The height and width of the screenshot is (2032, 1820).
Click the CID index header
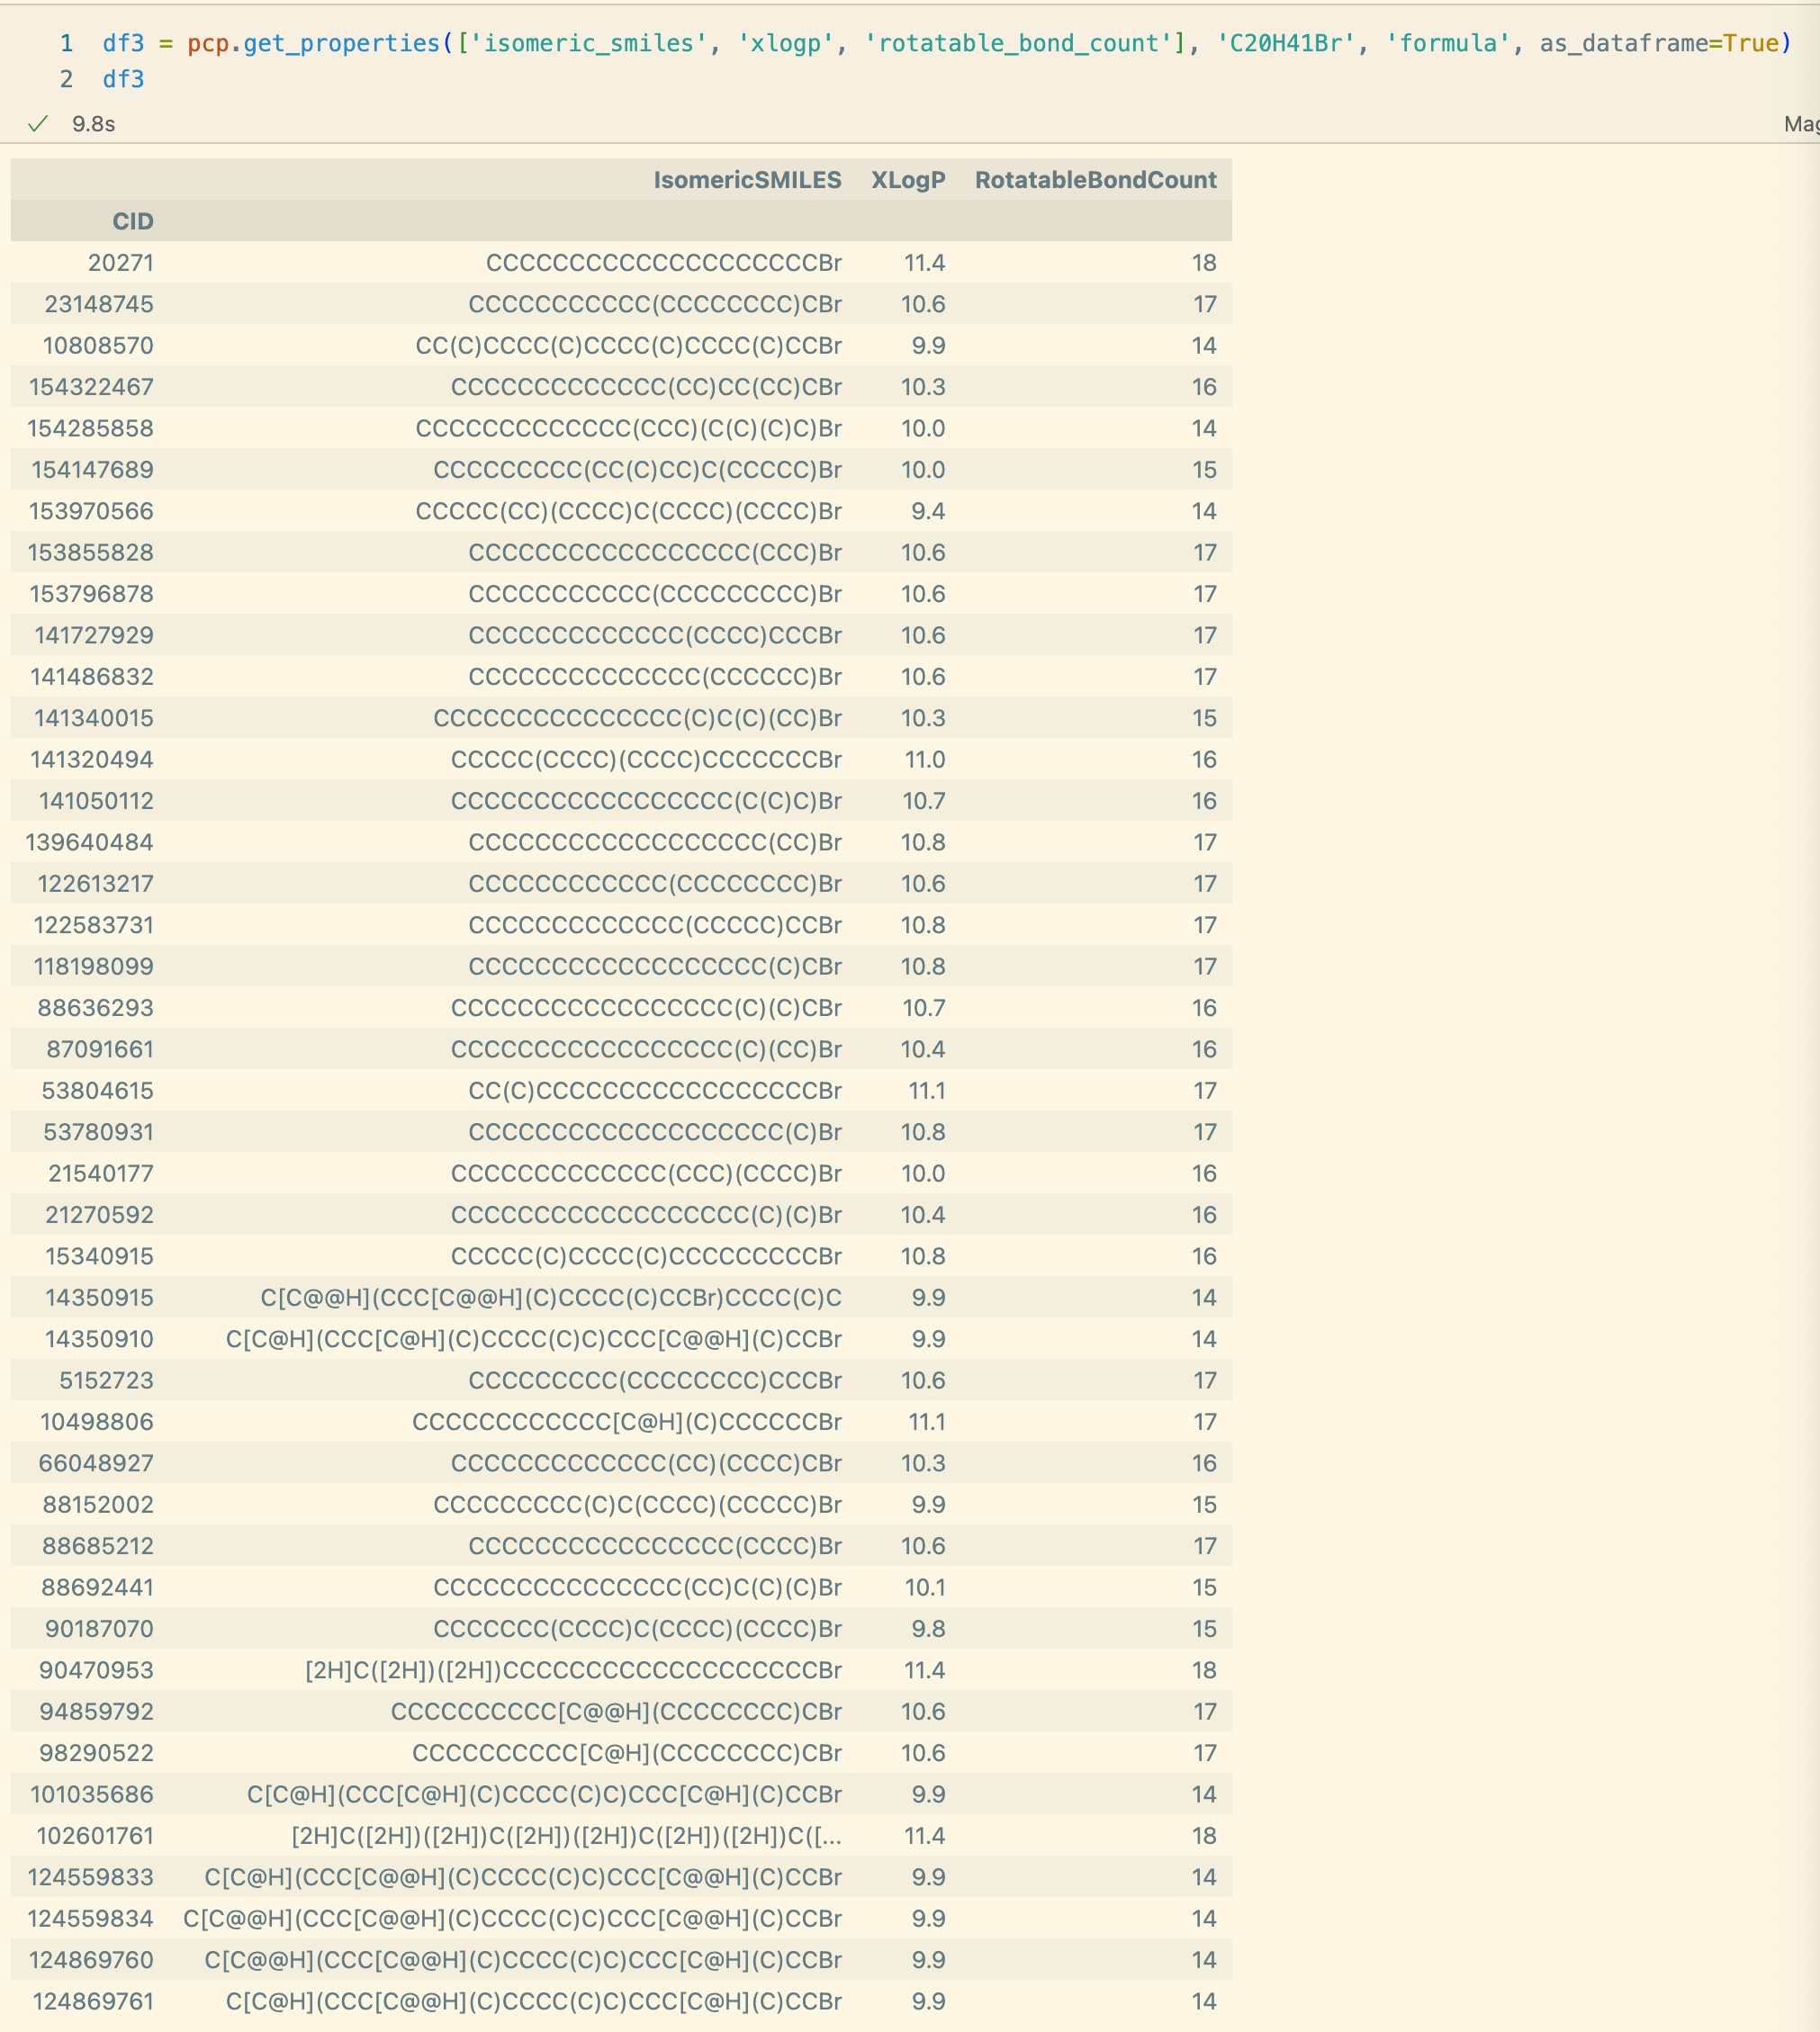(x=133, y=221)
